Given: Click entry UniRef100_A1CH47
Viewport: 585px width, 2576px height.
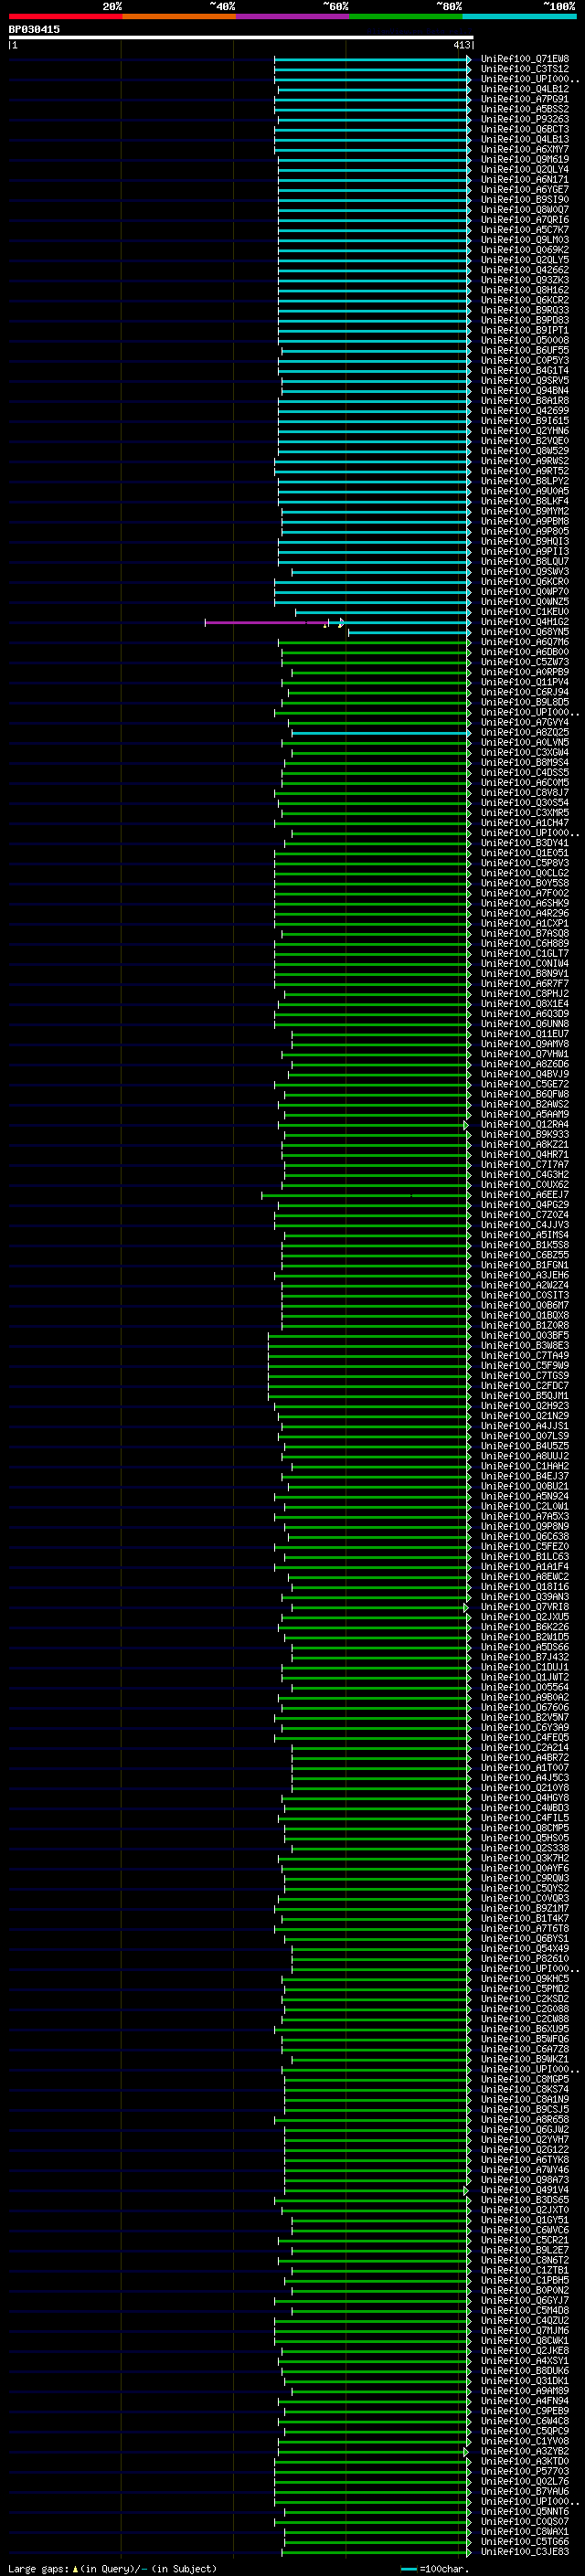Looking at the screenshot, I should pyautogui.click(x=525, y=823).
